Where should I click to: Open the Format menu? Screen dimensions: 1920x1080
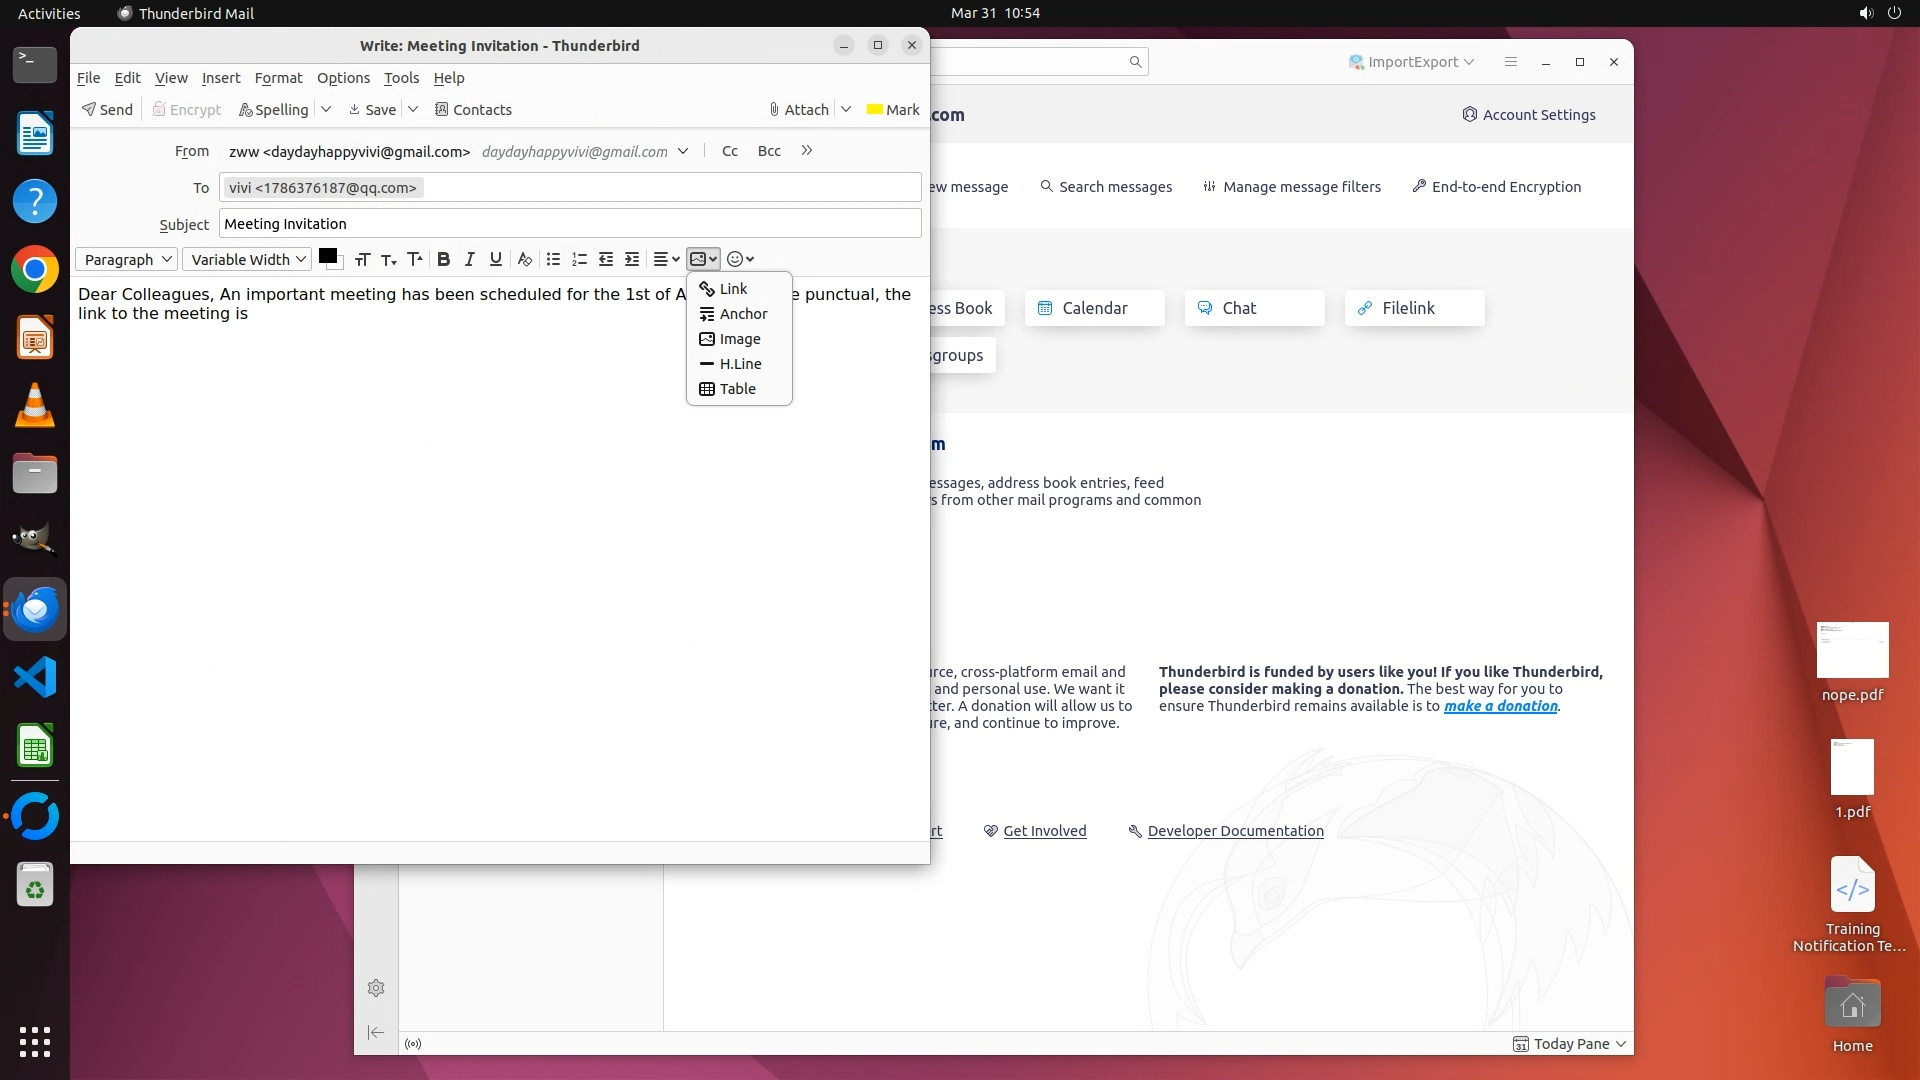[x=278, y=78]
